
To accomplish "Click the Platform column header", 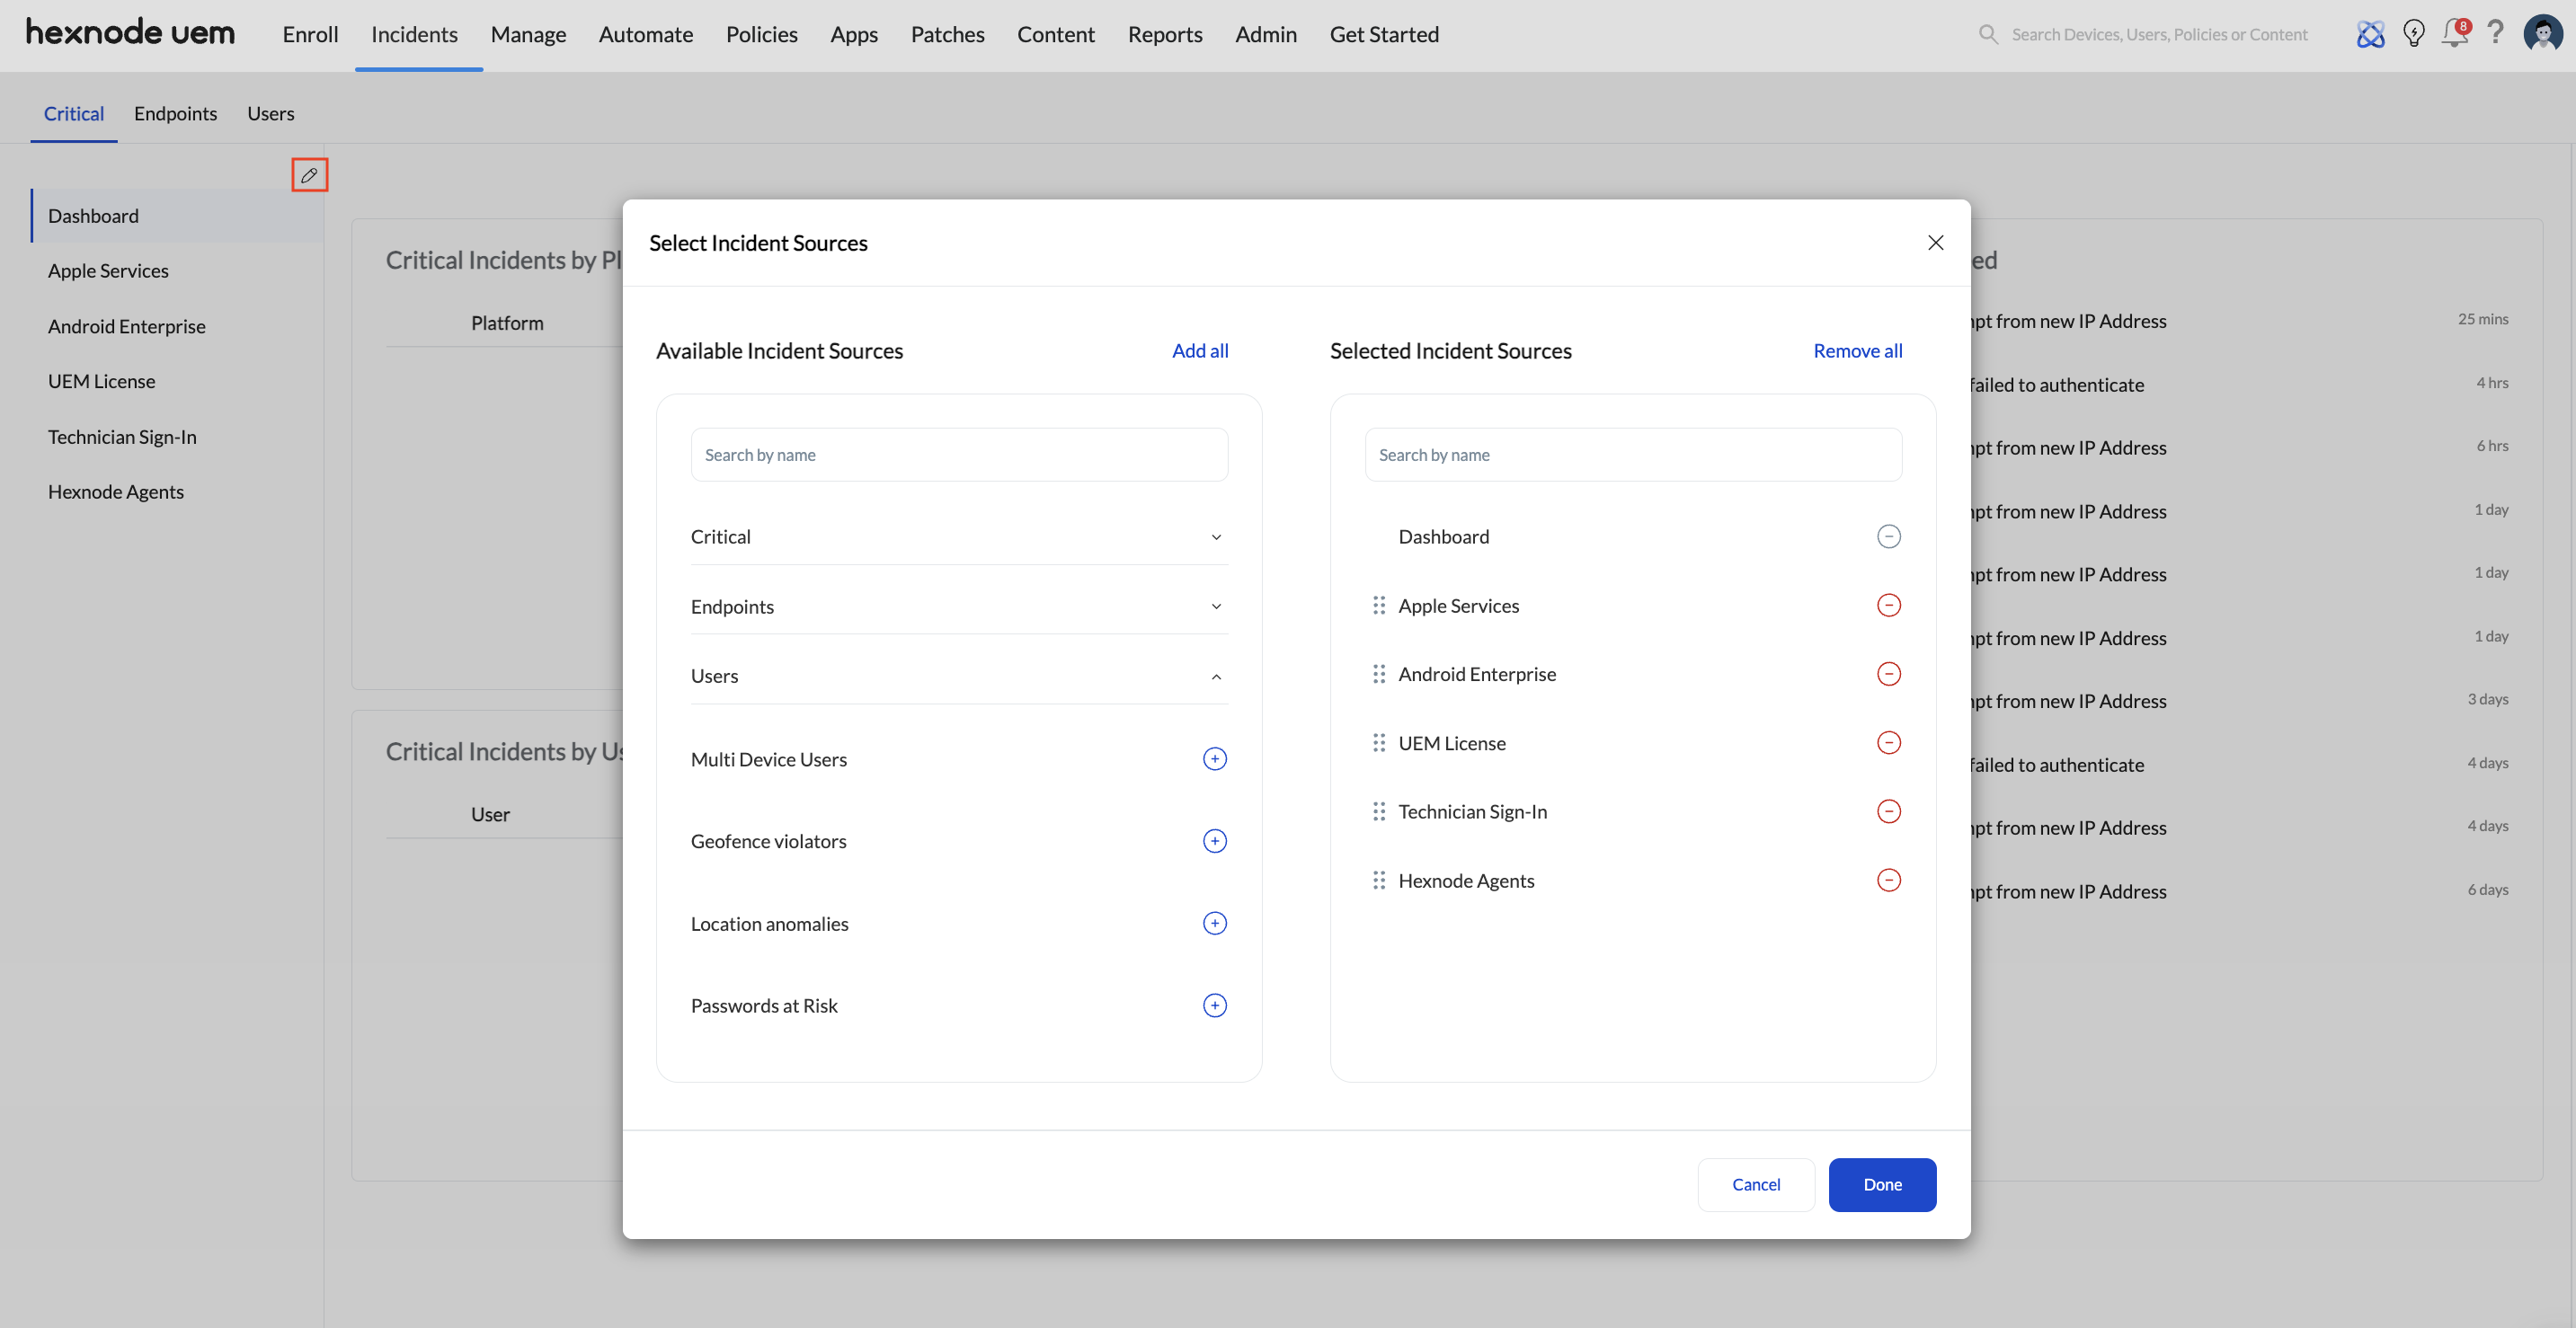I will (507, 323).
